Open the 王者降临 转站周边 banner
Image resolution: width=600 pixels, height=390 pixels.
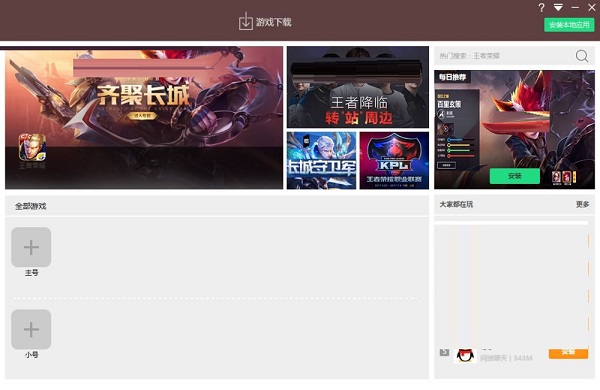pyautogui.click(x=358, y=87)
